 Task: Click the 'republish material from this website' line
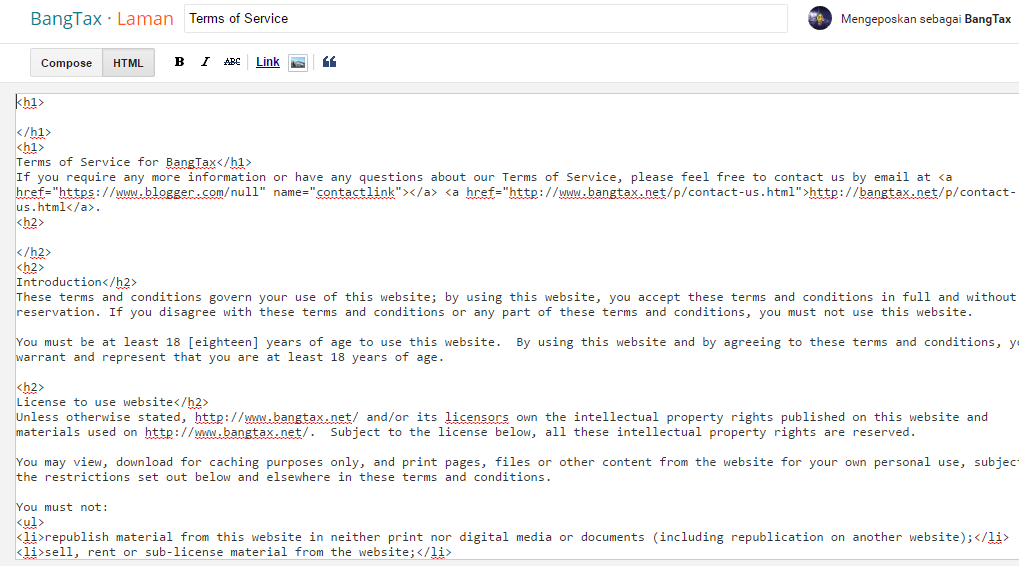click(x=513, y=537)
